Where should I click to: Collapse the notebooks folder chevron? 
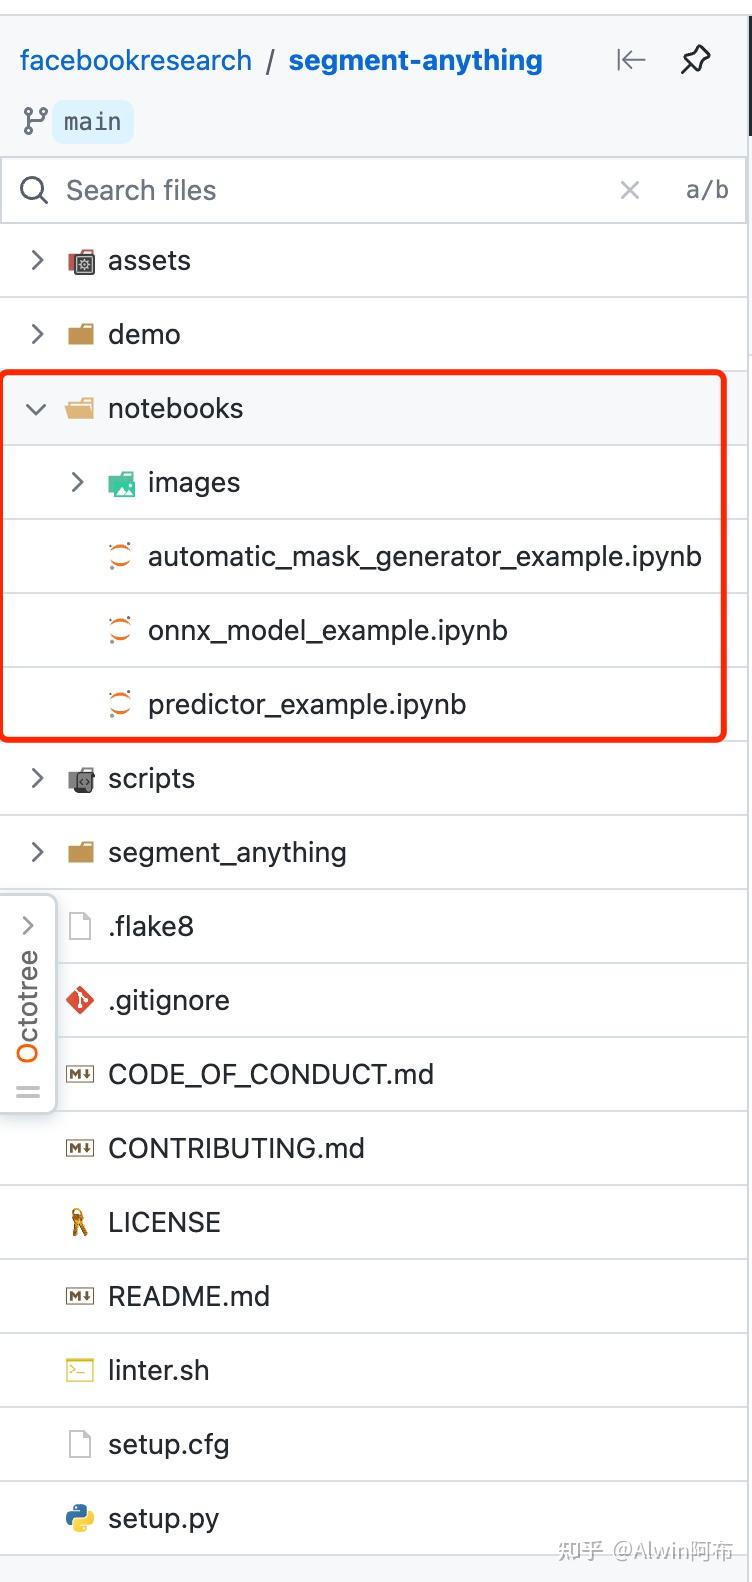tap(37, 408)
